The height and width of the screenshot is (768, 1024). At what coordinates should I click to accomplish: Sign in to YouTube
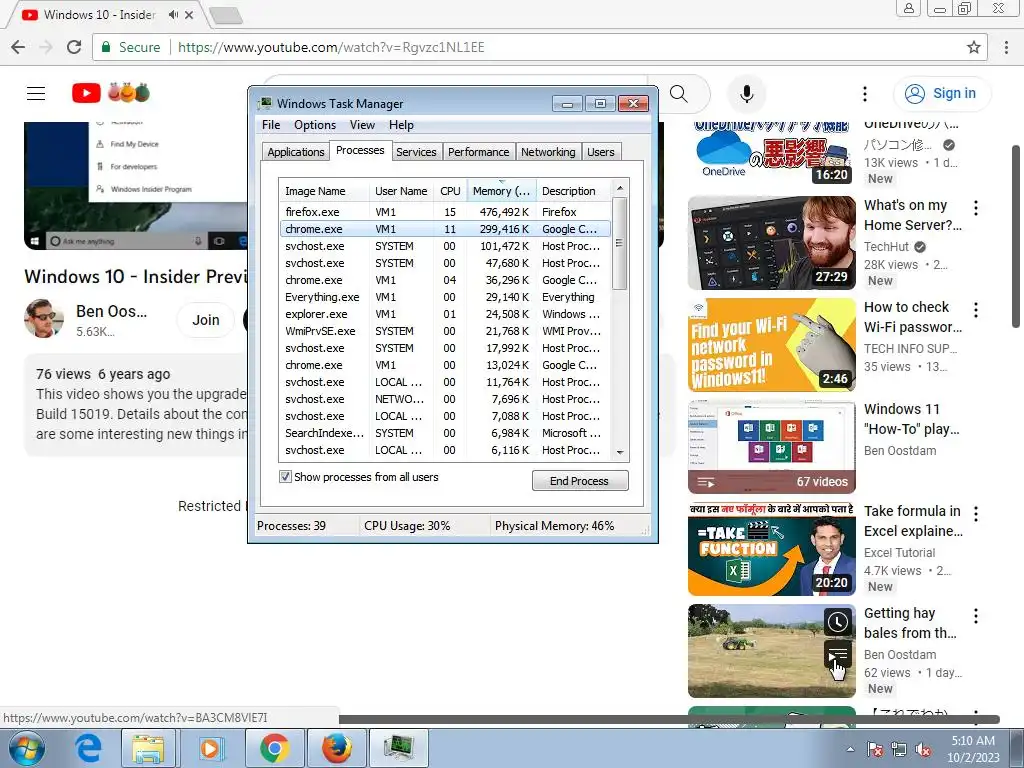941,93
